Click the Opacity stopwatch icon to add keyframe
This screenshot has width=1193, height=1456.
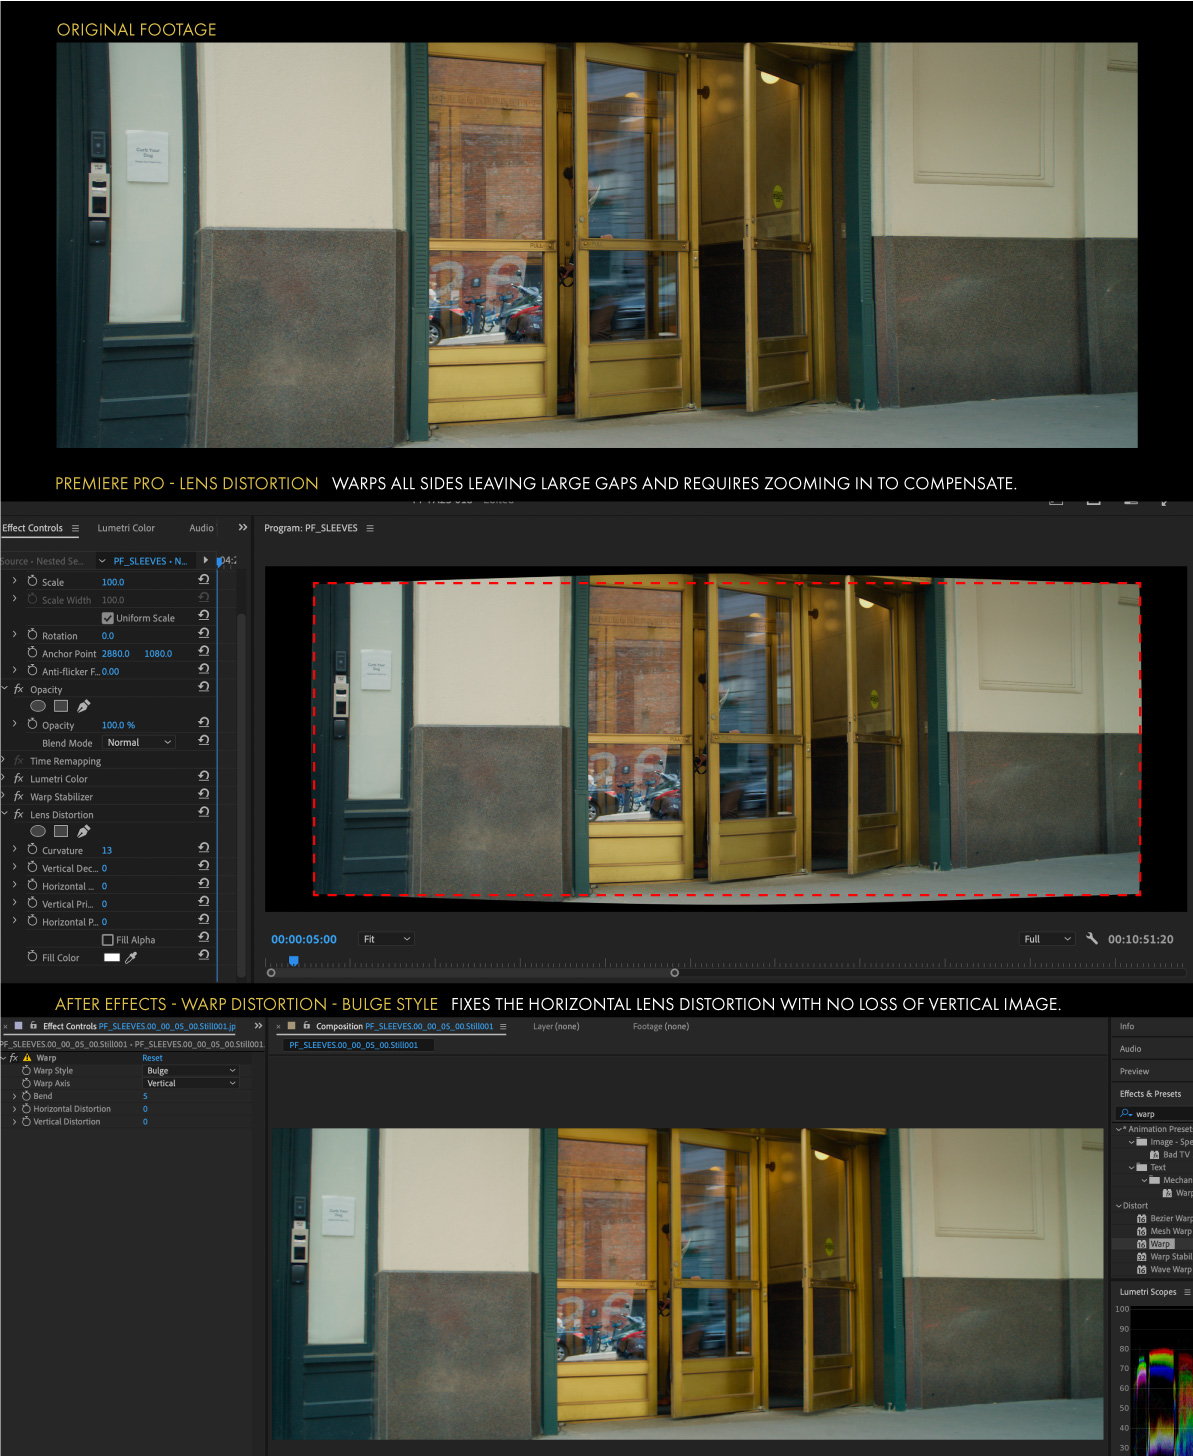click(32, 724)
